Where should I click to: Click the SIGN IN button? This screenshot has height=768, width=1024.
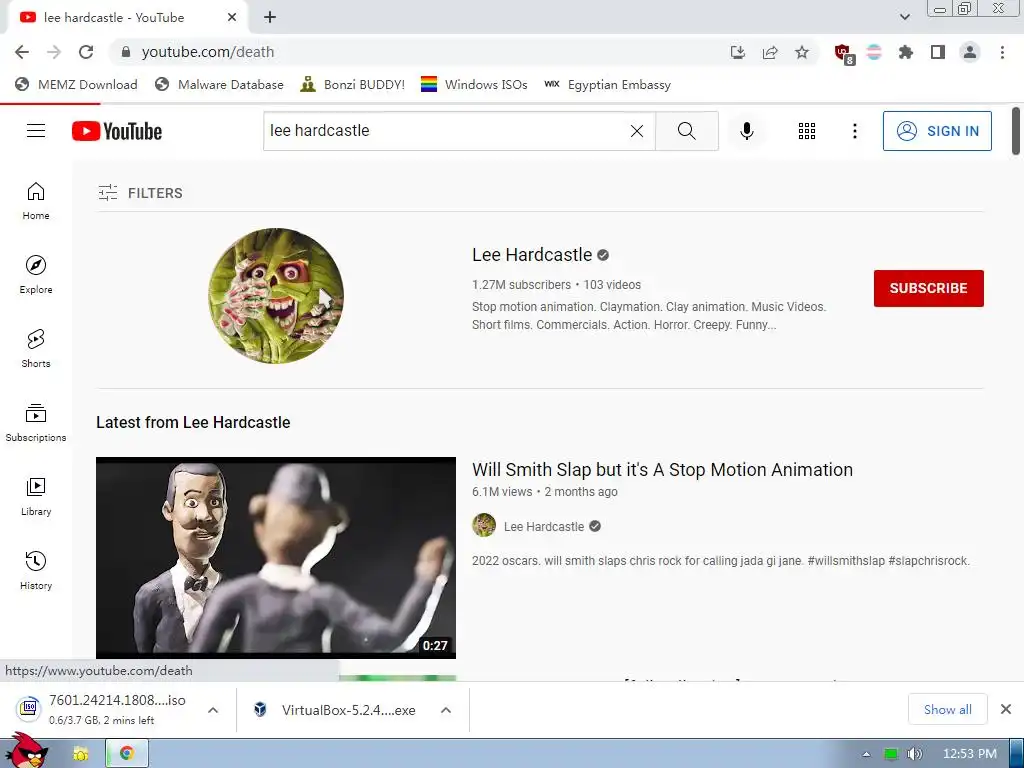[937, 131]
